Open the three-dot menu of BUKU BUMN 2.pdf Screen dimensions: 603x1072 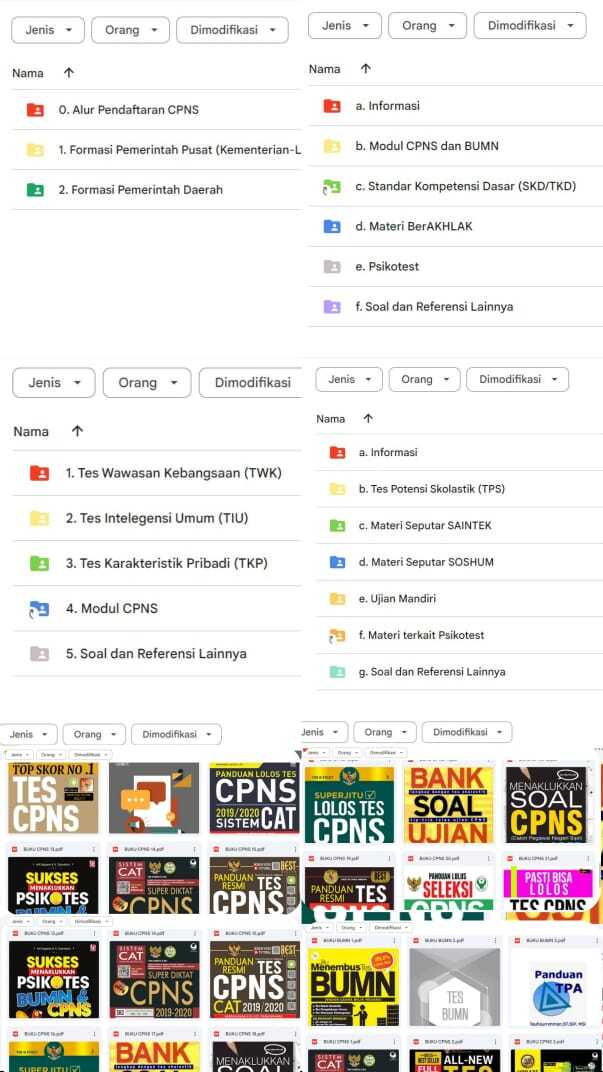point(495,941)
